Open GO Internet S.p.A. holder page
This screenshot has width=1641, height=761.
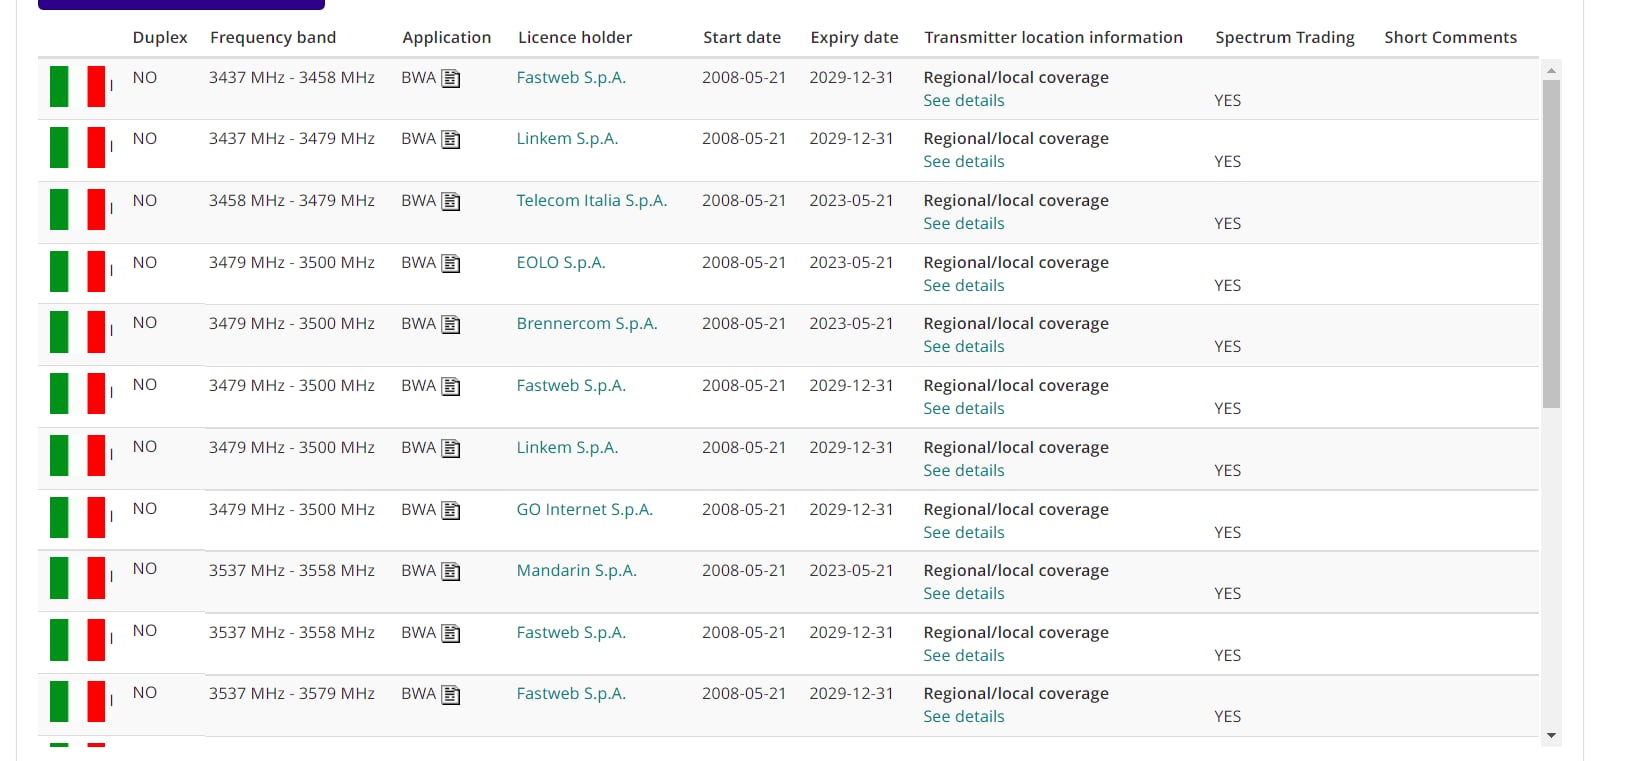(x=584, y=510)
